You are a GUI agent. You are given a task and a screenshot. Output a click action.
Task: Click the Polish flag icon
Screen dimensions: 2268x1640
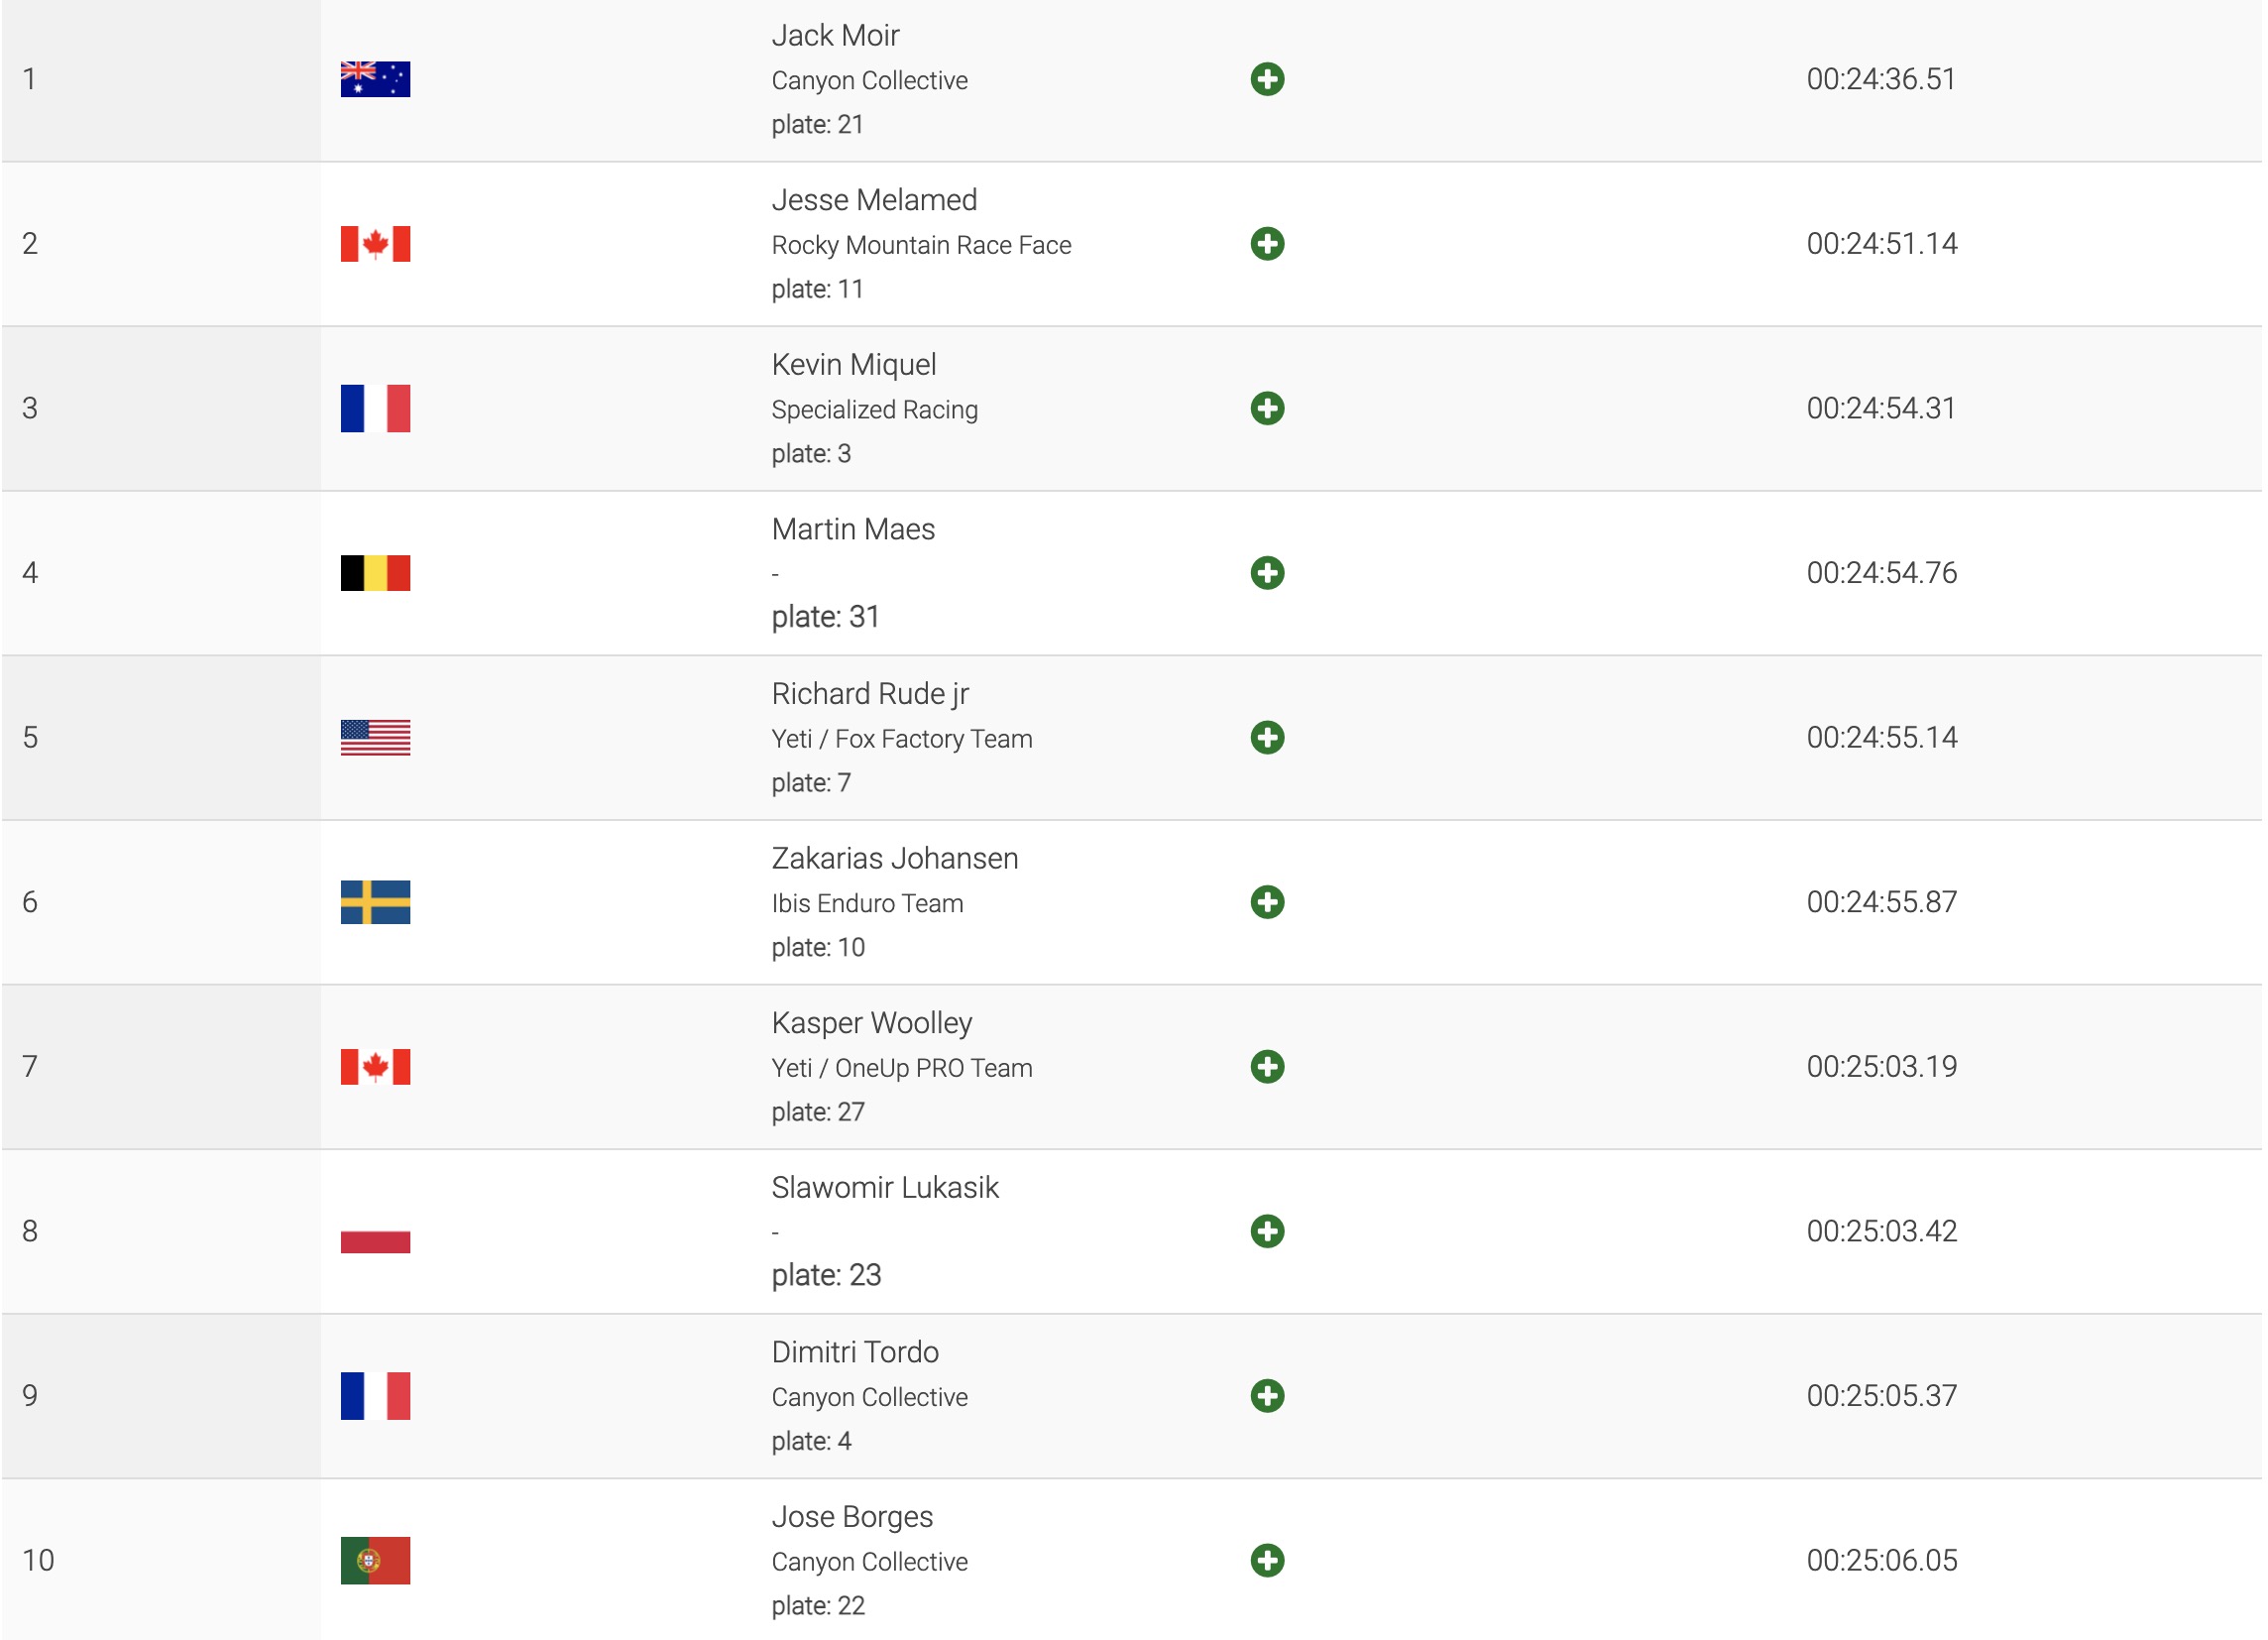(x=375, y=1231)
